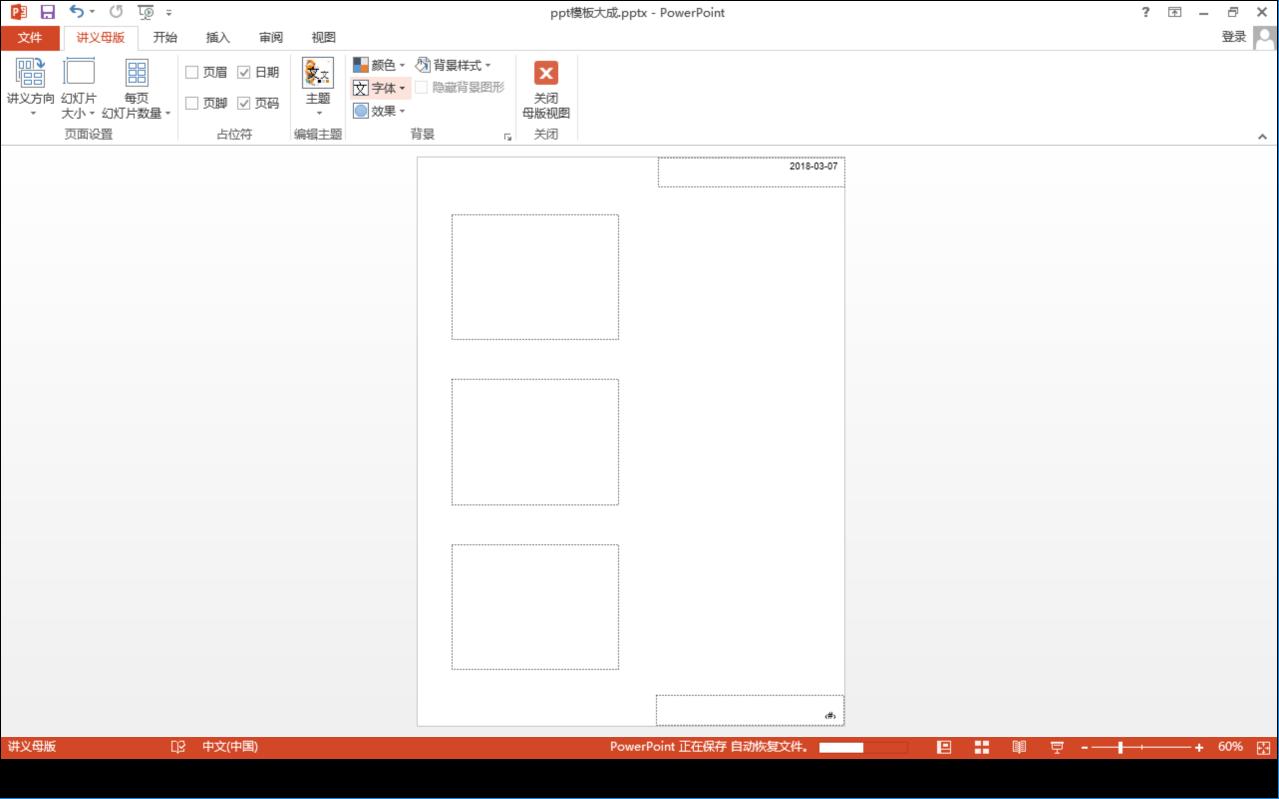Disable the 日期 (date) checkbox
Screen dimensions: 1279x799
tap(244, 71)
